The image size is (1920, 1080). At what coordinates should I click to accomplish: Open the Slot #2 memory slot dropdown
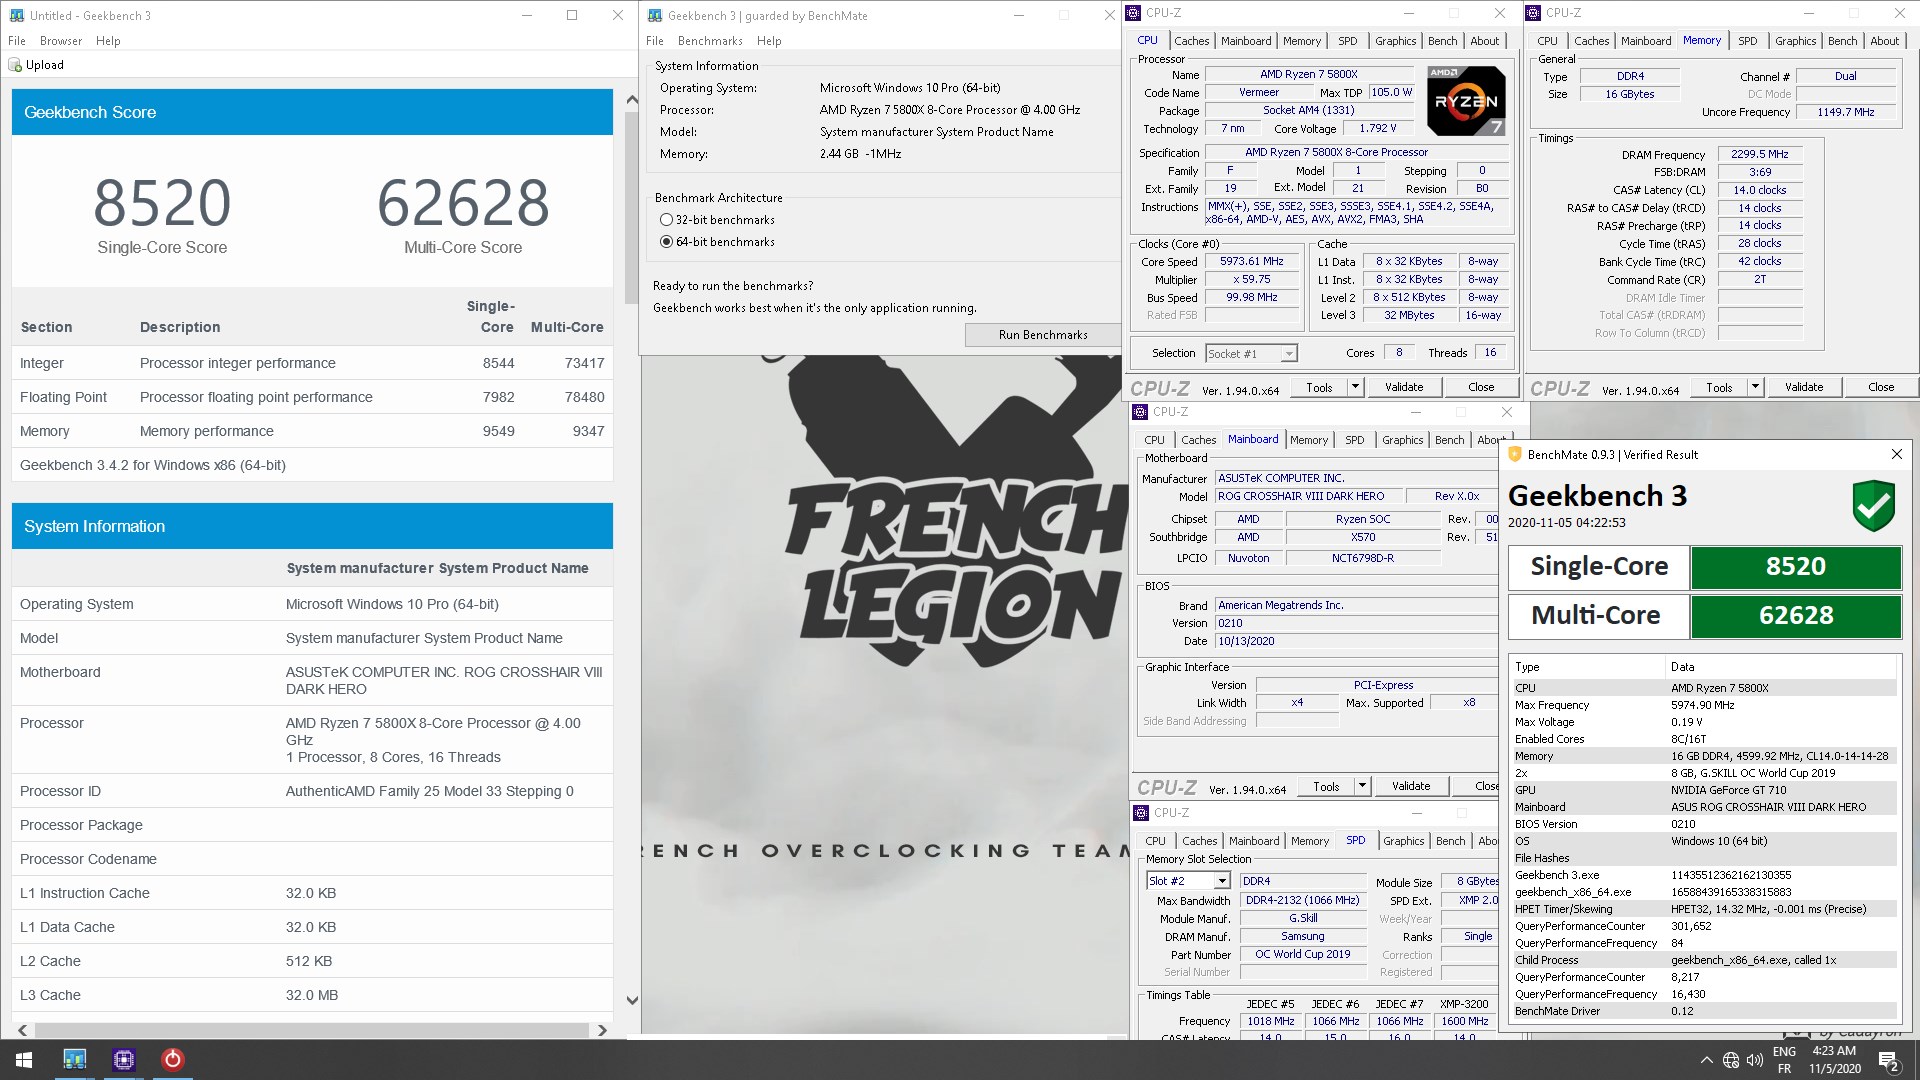point(1221,881)
